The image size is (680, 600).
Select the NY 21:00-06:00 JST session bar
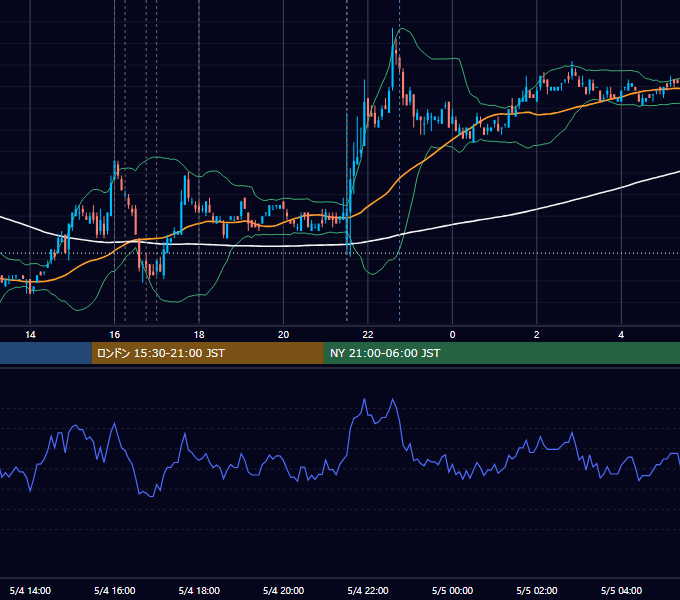(502, 353)
